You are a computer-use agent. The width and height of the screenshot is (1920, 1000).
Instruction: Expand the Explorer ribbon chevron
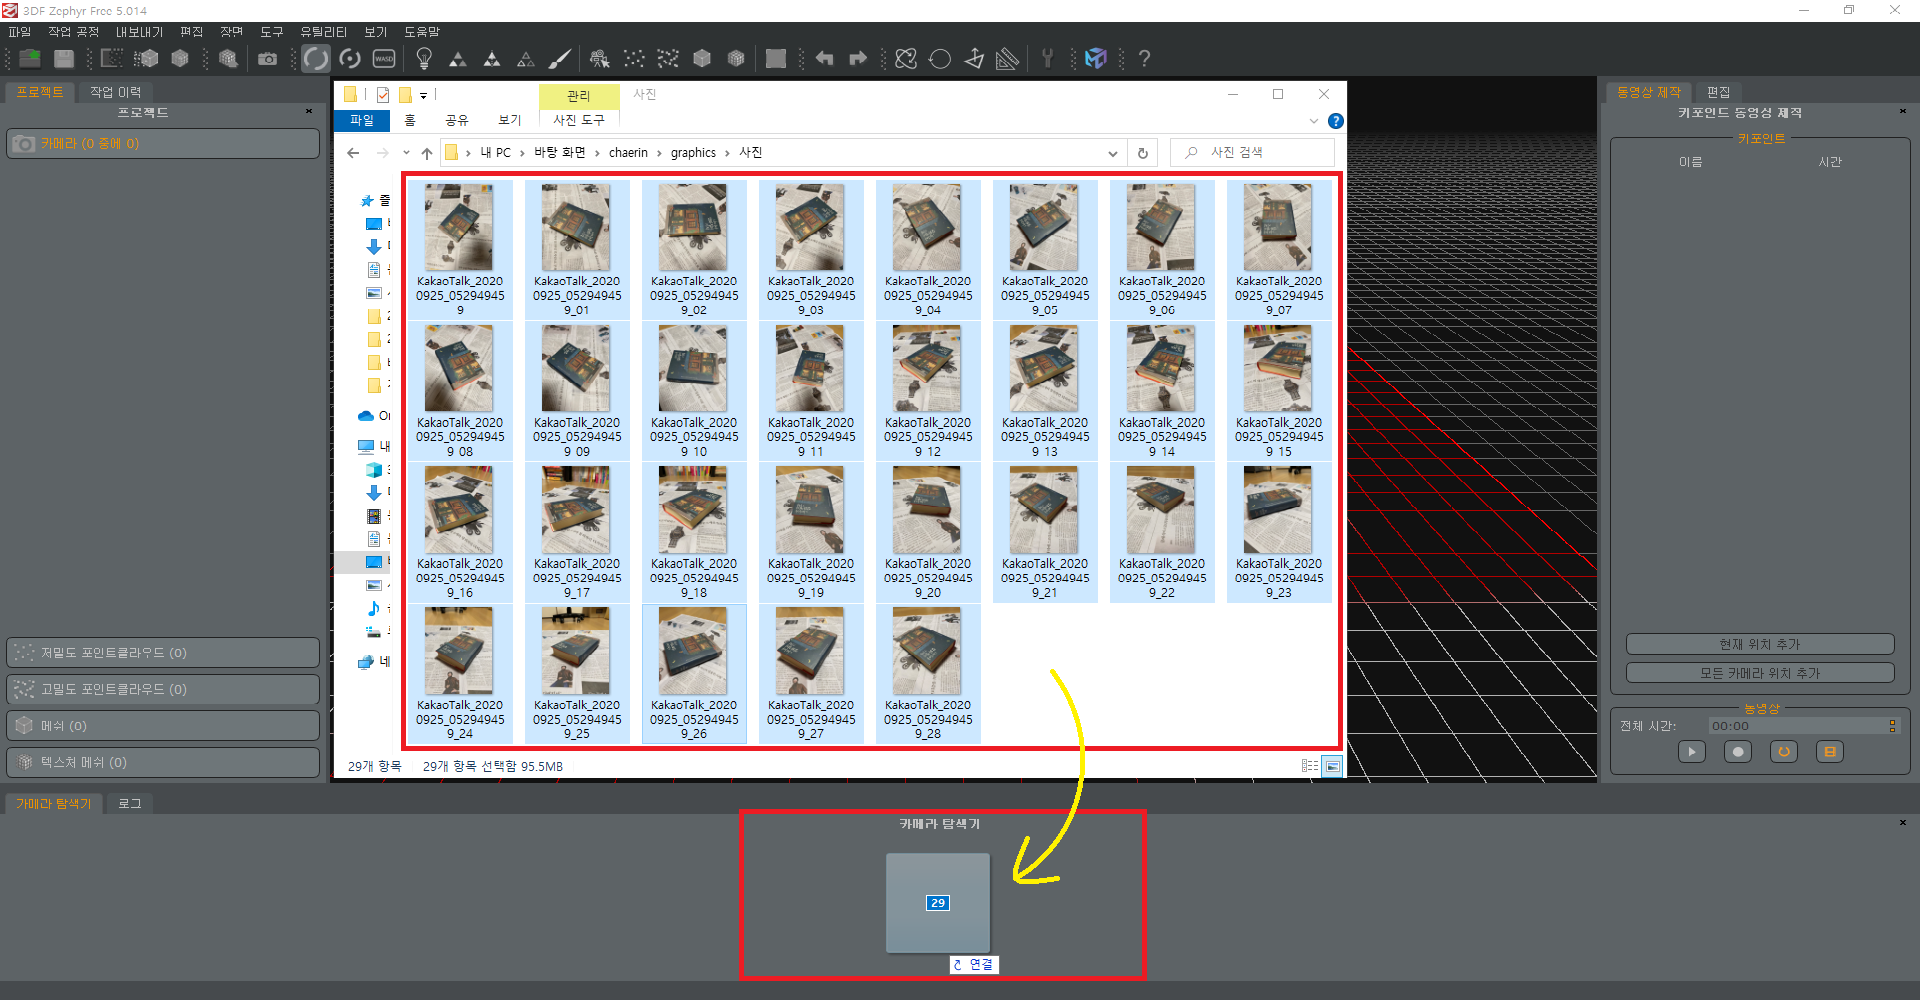coord(1314,121)
